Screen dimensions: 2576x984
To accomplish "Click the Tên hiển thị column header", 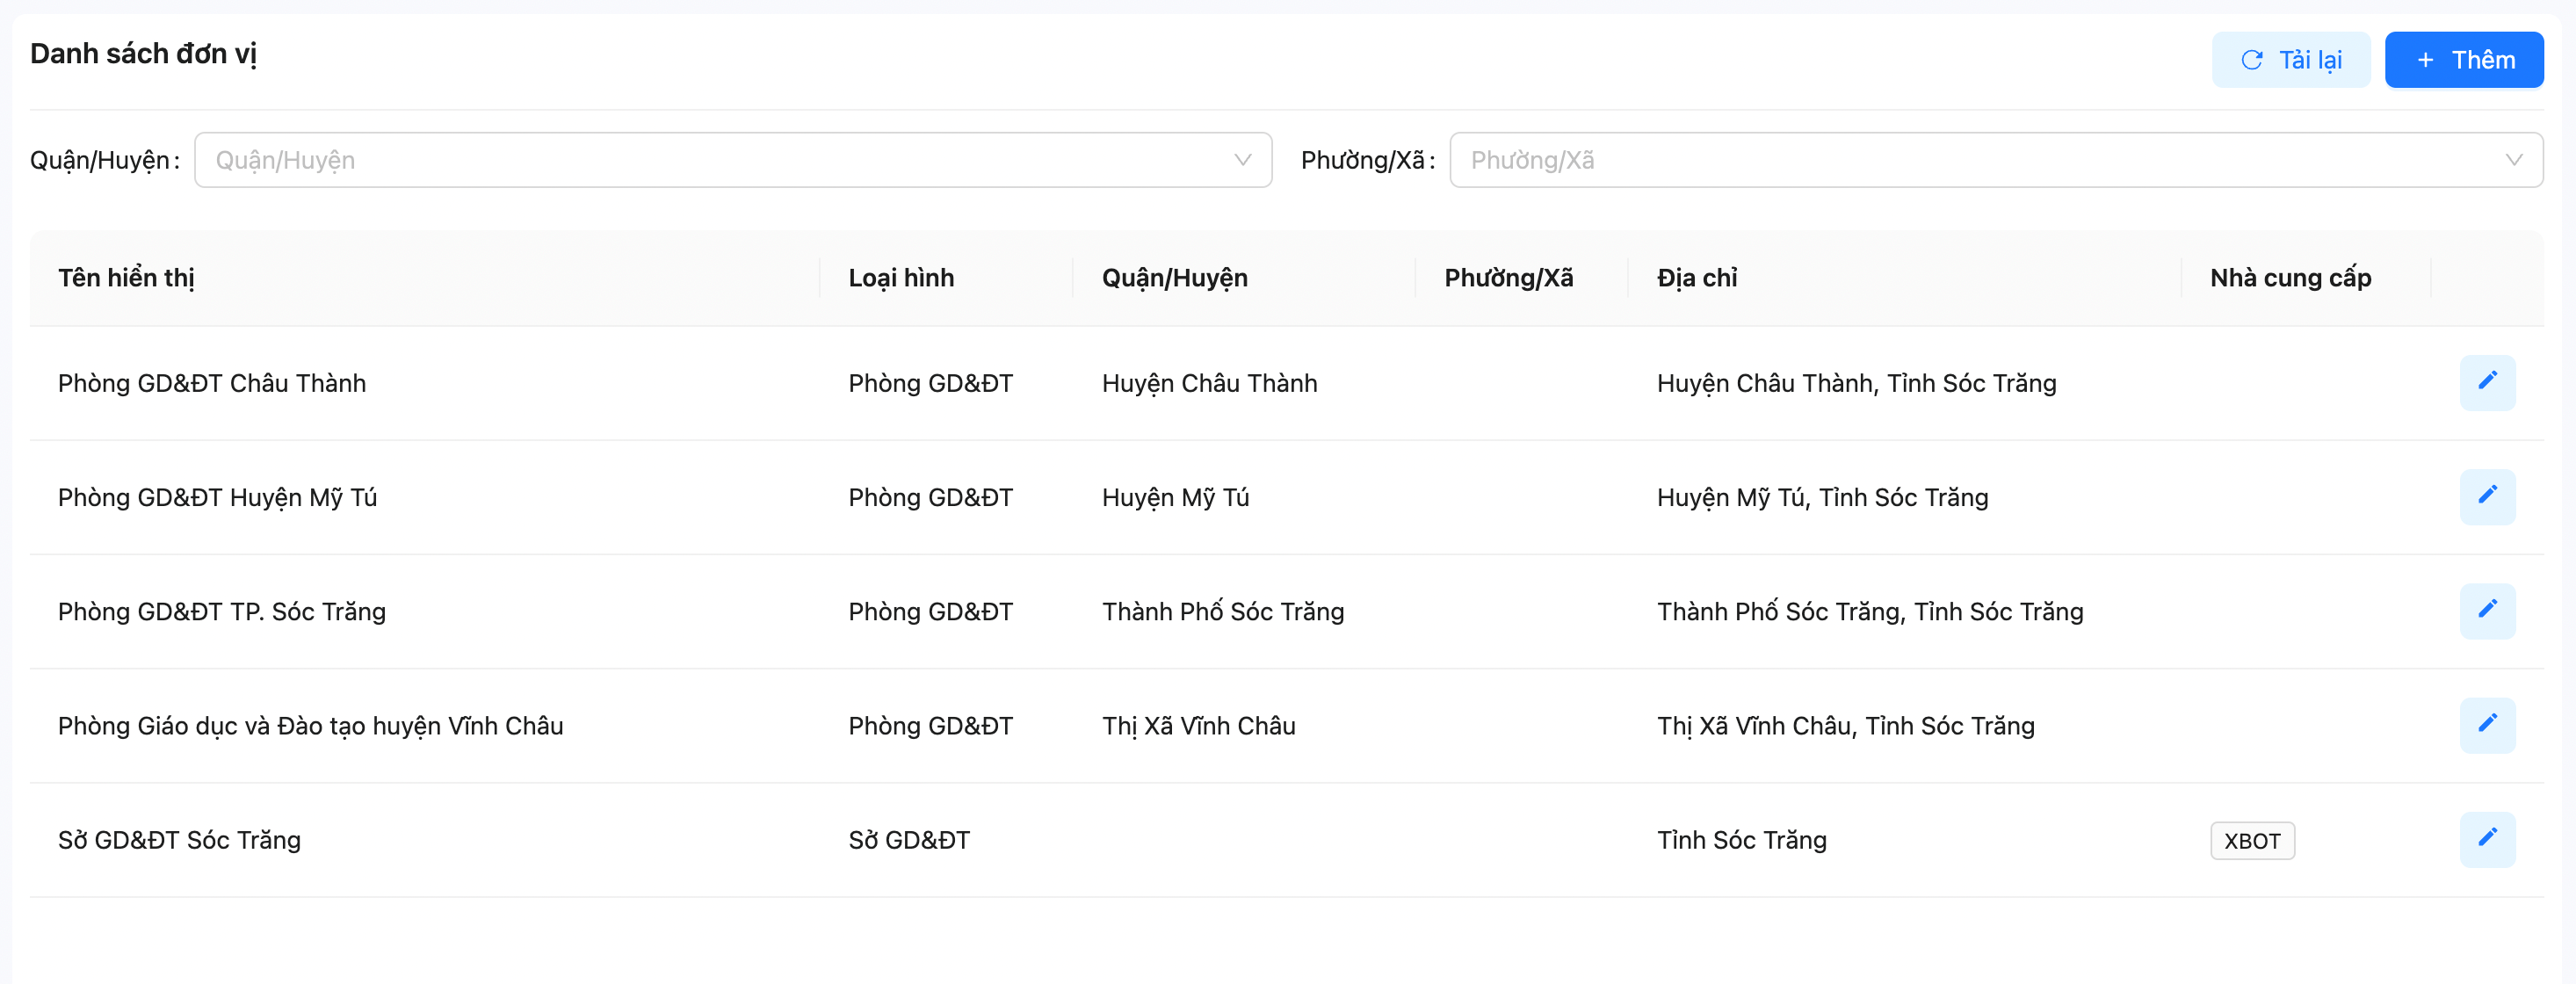I will (126, 278).
